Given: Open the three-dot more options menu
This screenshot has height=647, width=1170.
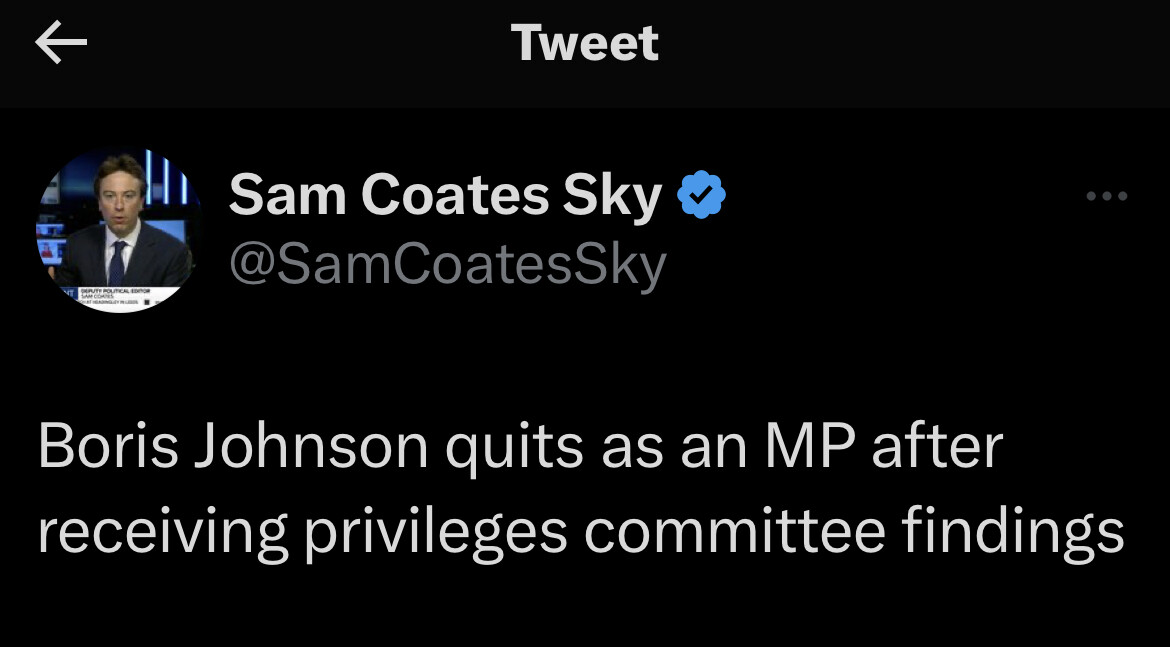Looking at the screenshot, I should point(1107,197).
